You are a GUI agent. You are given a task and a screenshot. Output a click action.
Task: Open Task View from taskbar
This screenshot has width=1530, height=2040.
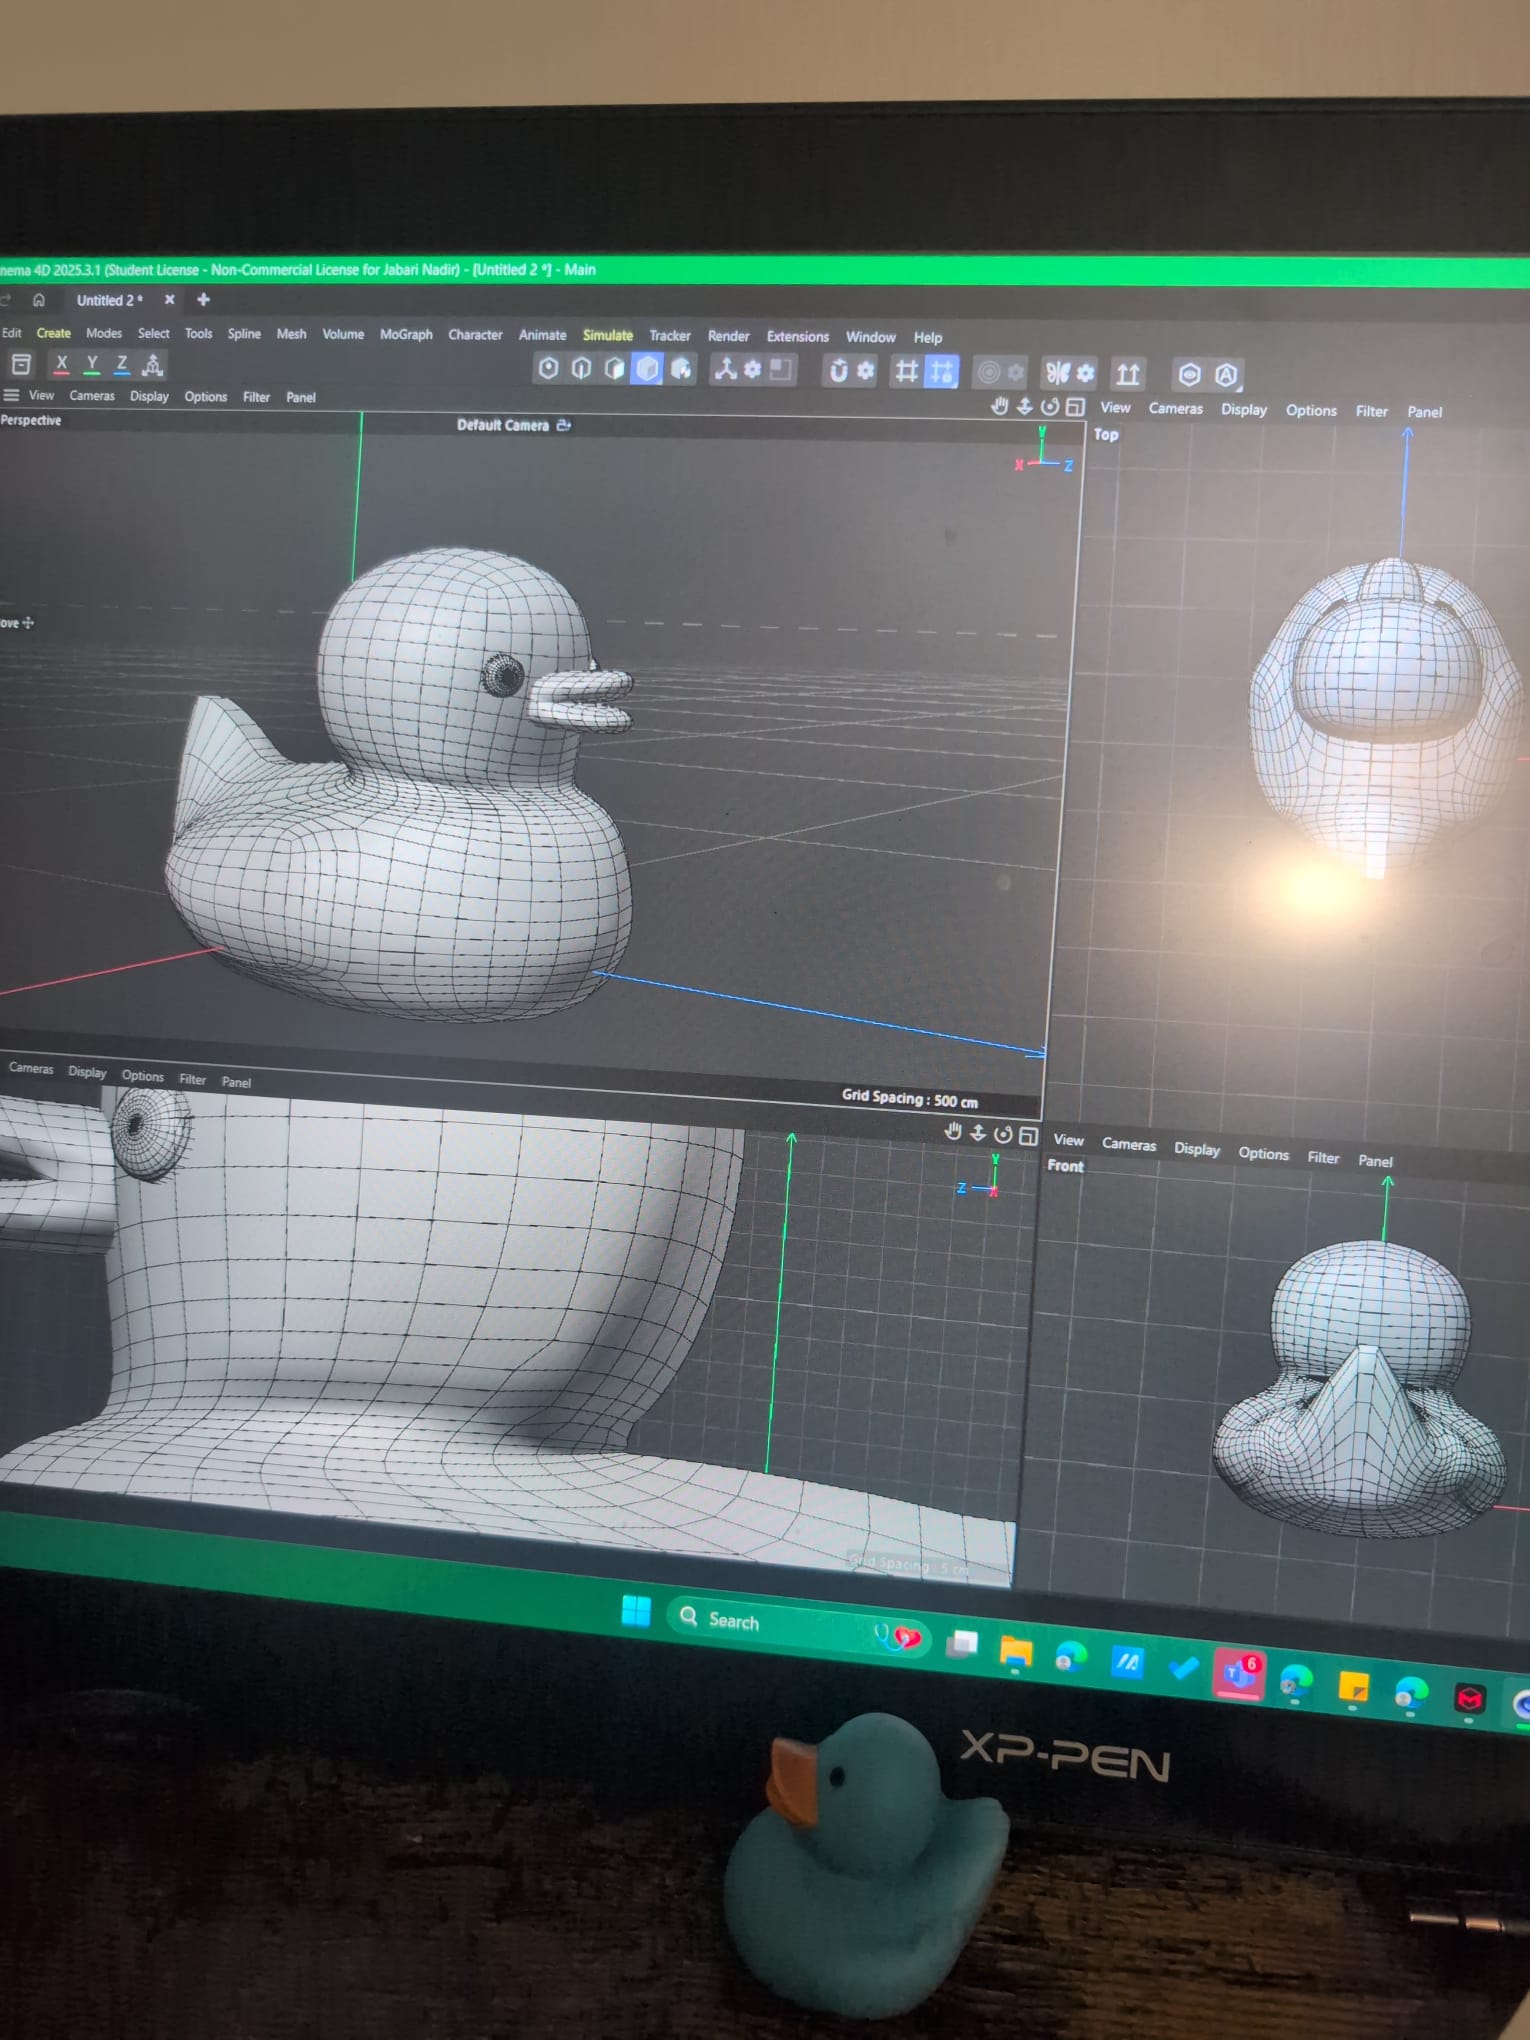tap(963, 1644)
